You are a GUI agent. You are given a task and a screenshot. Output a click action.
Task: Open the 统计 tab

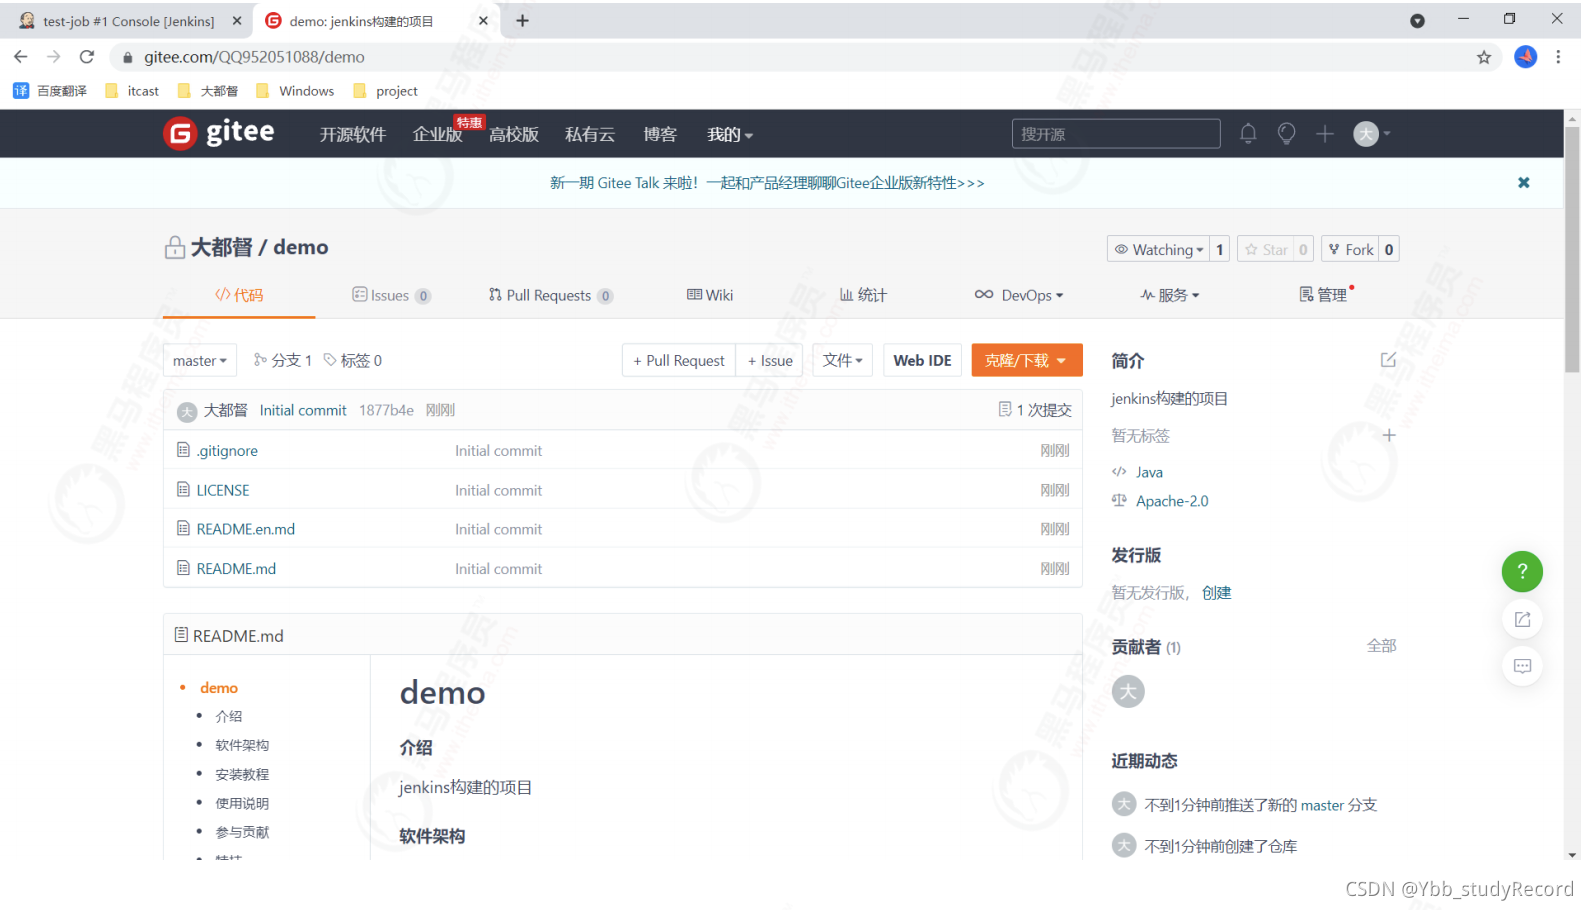coord(863,296)
